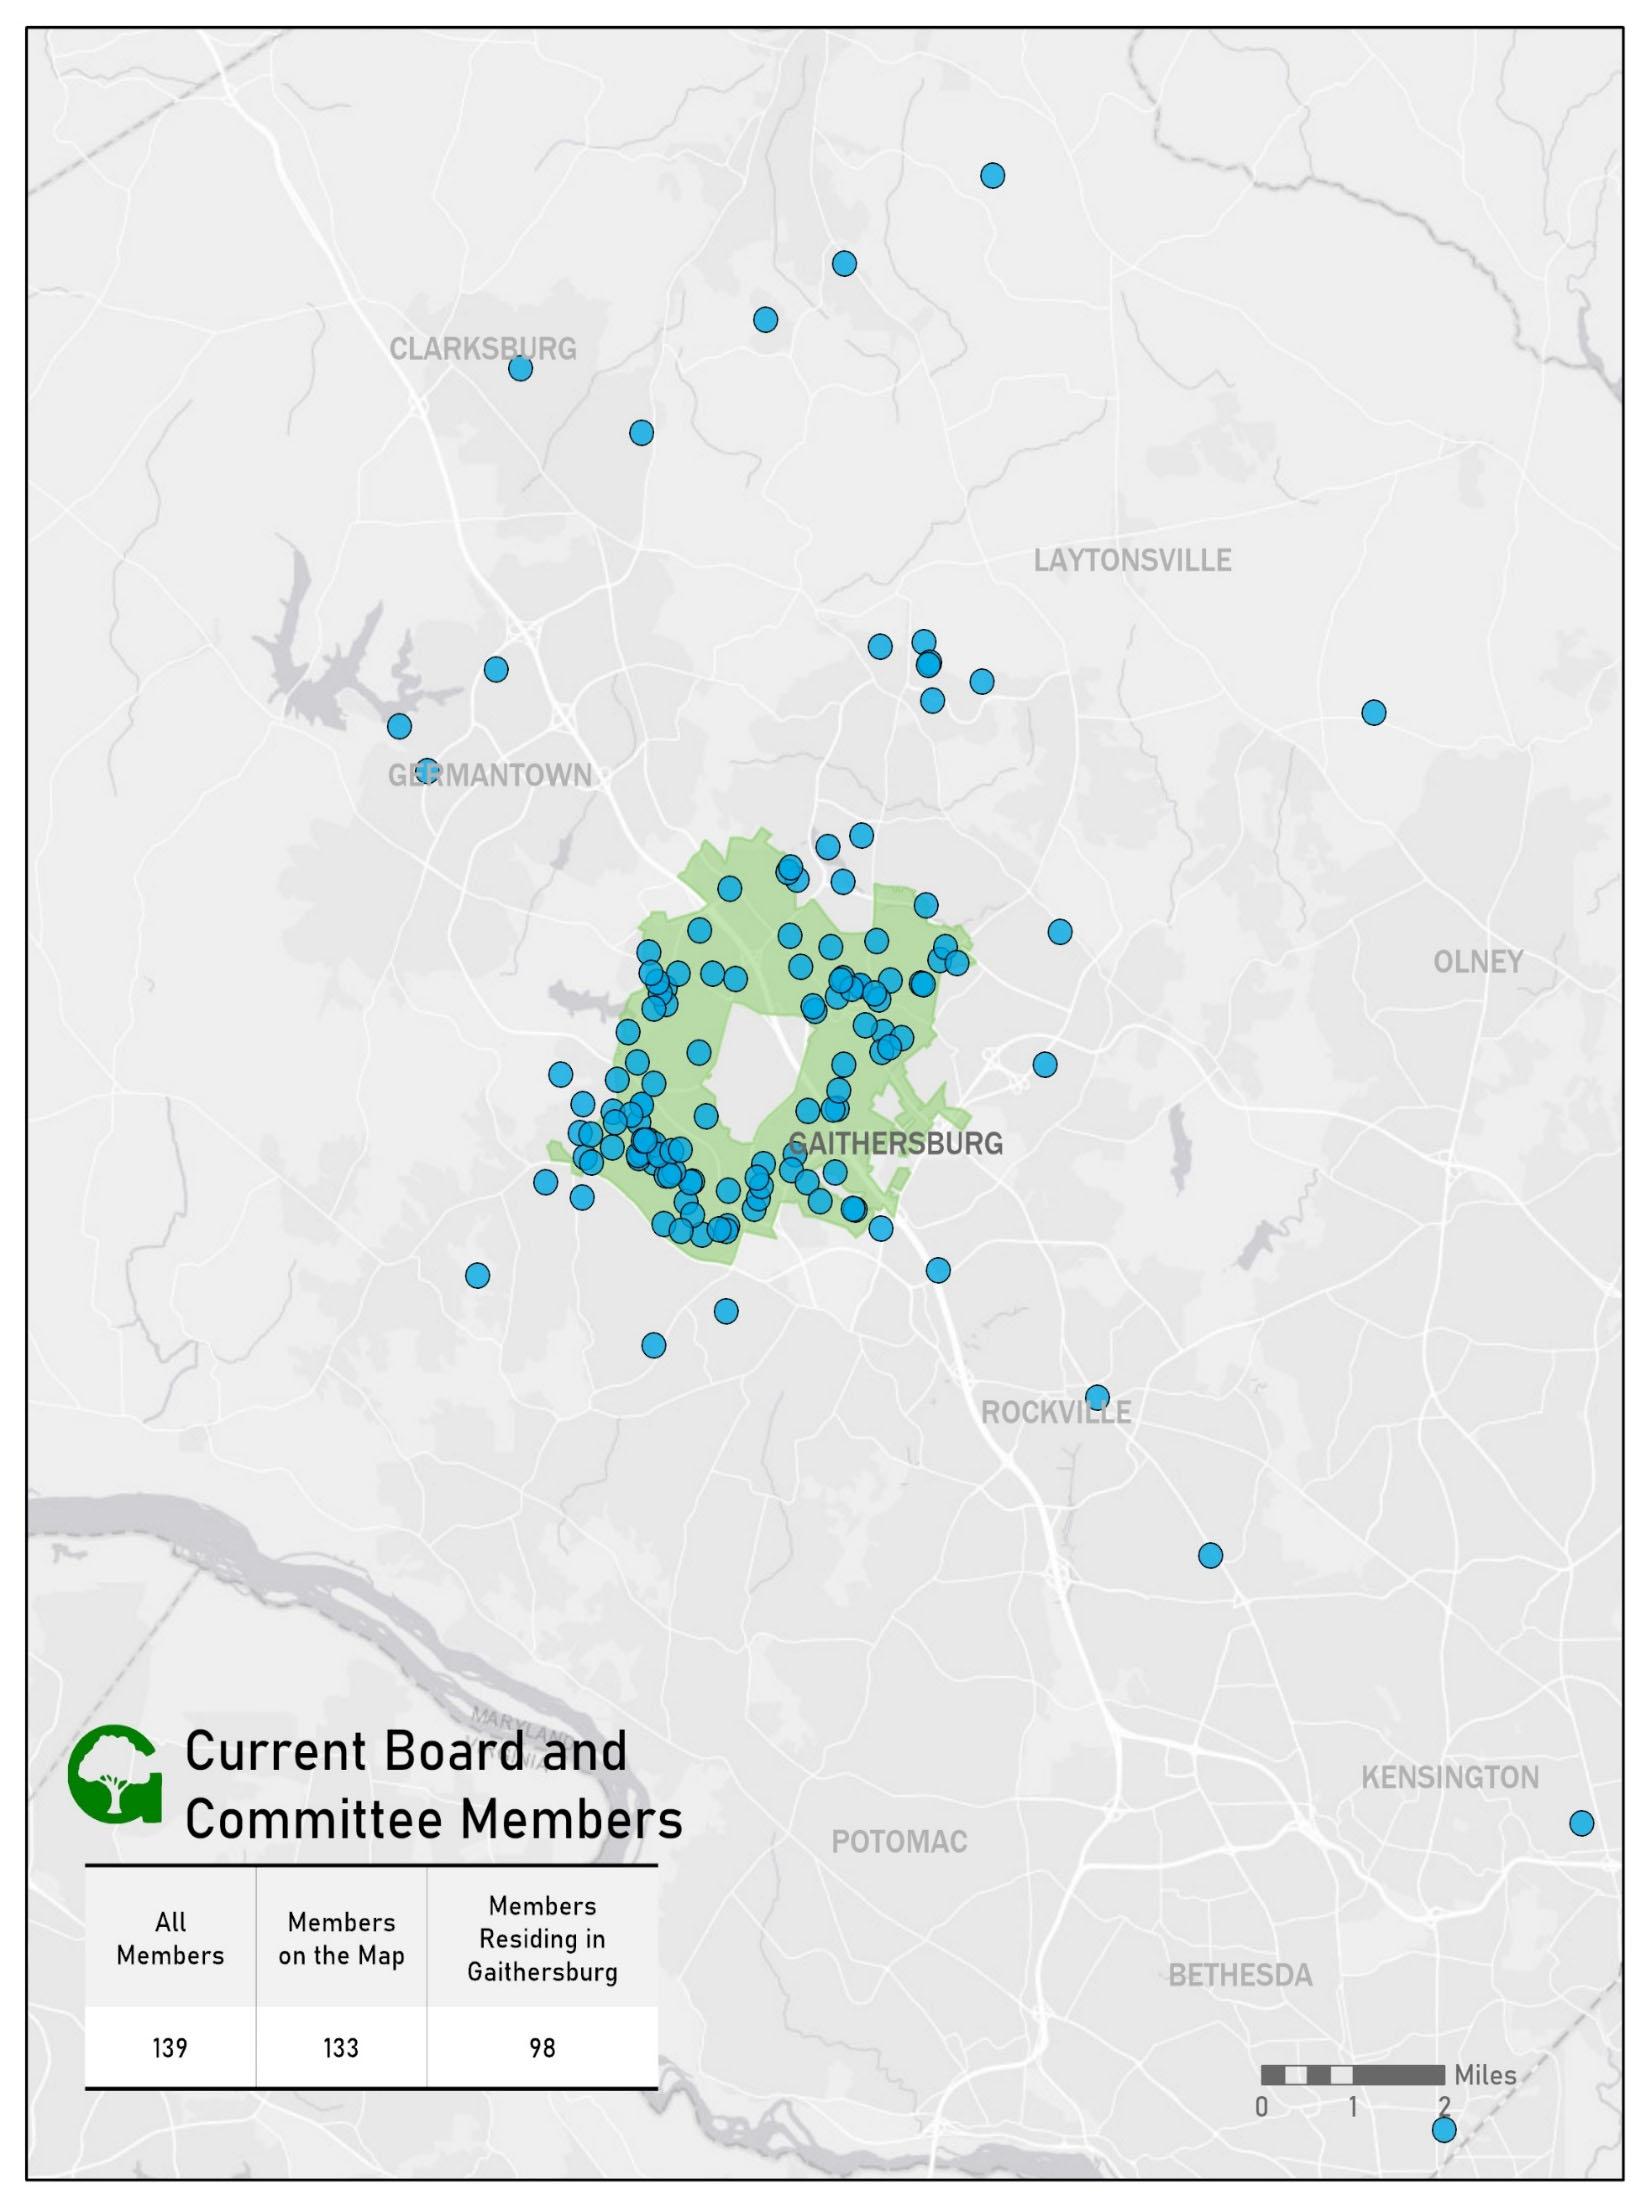
Task: Select the member dot closest to Kensington label
Action: 1581,1823
